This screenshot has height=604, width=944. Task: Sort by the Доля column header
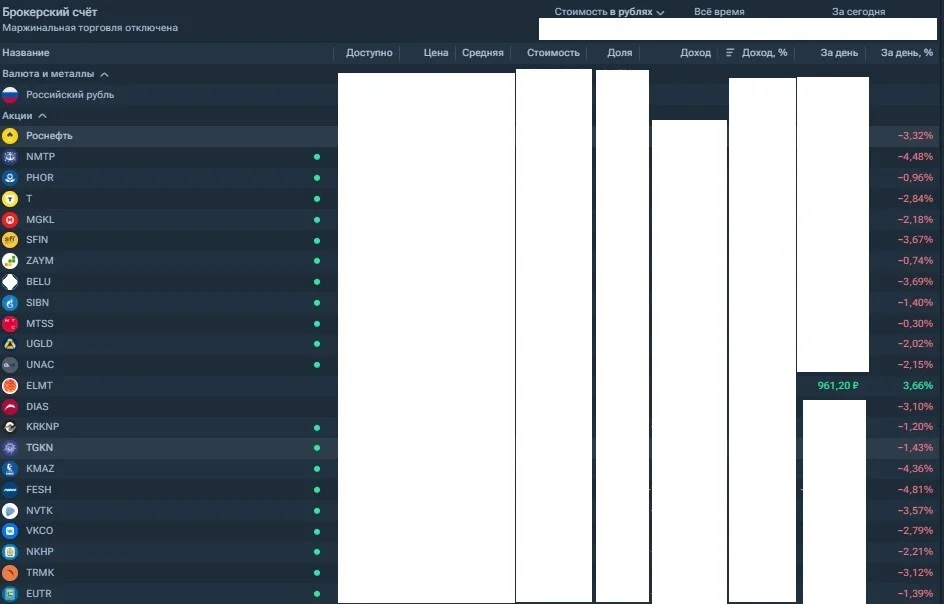[620, 53]
